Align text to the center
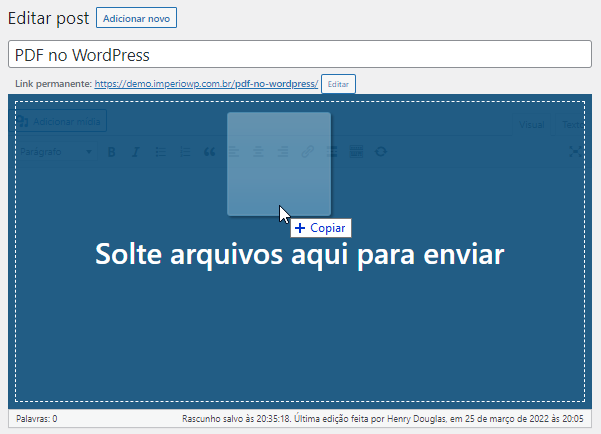Screen dimensions: 601x434 (x=258, y=152)
